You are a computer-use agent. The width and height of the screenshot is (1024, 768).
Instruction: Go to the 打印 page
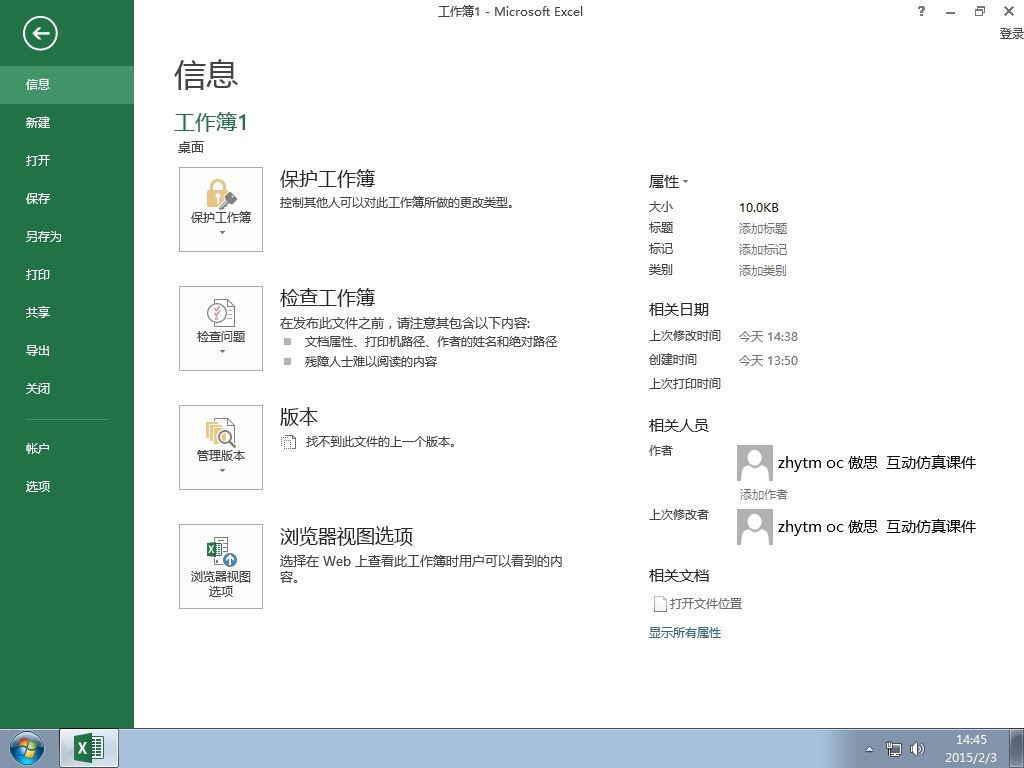coord(67,274)
